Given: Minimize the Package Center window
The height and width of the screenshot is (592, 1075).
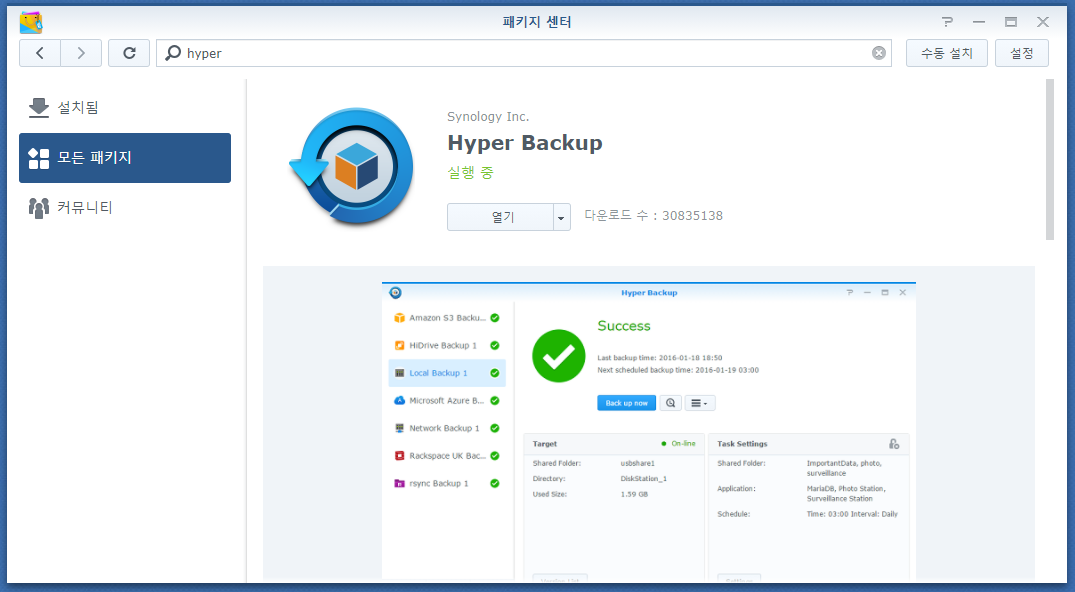Looking at the screenshot, I should [x=979, y=22].
